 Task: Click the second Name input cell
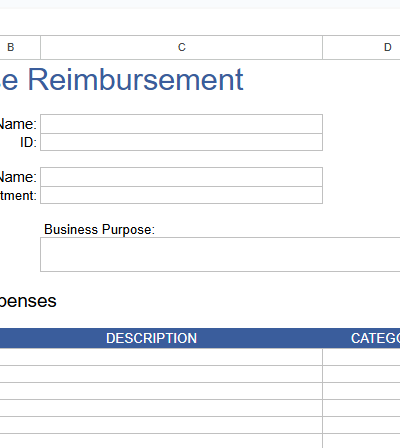(181, 177)
